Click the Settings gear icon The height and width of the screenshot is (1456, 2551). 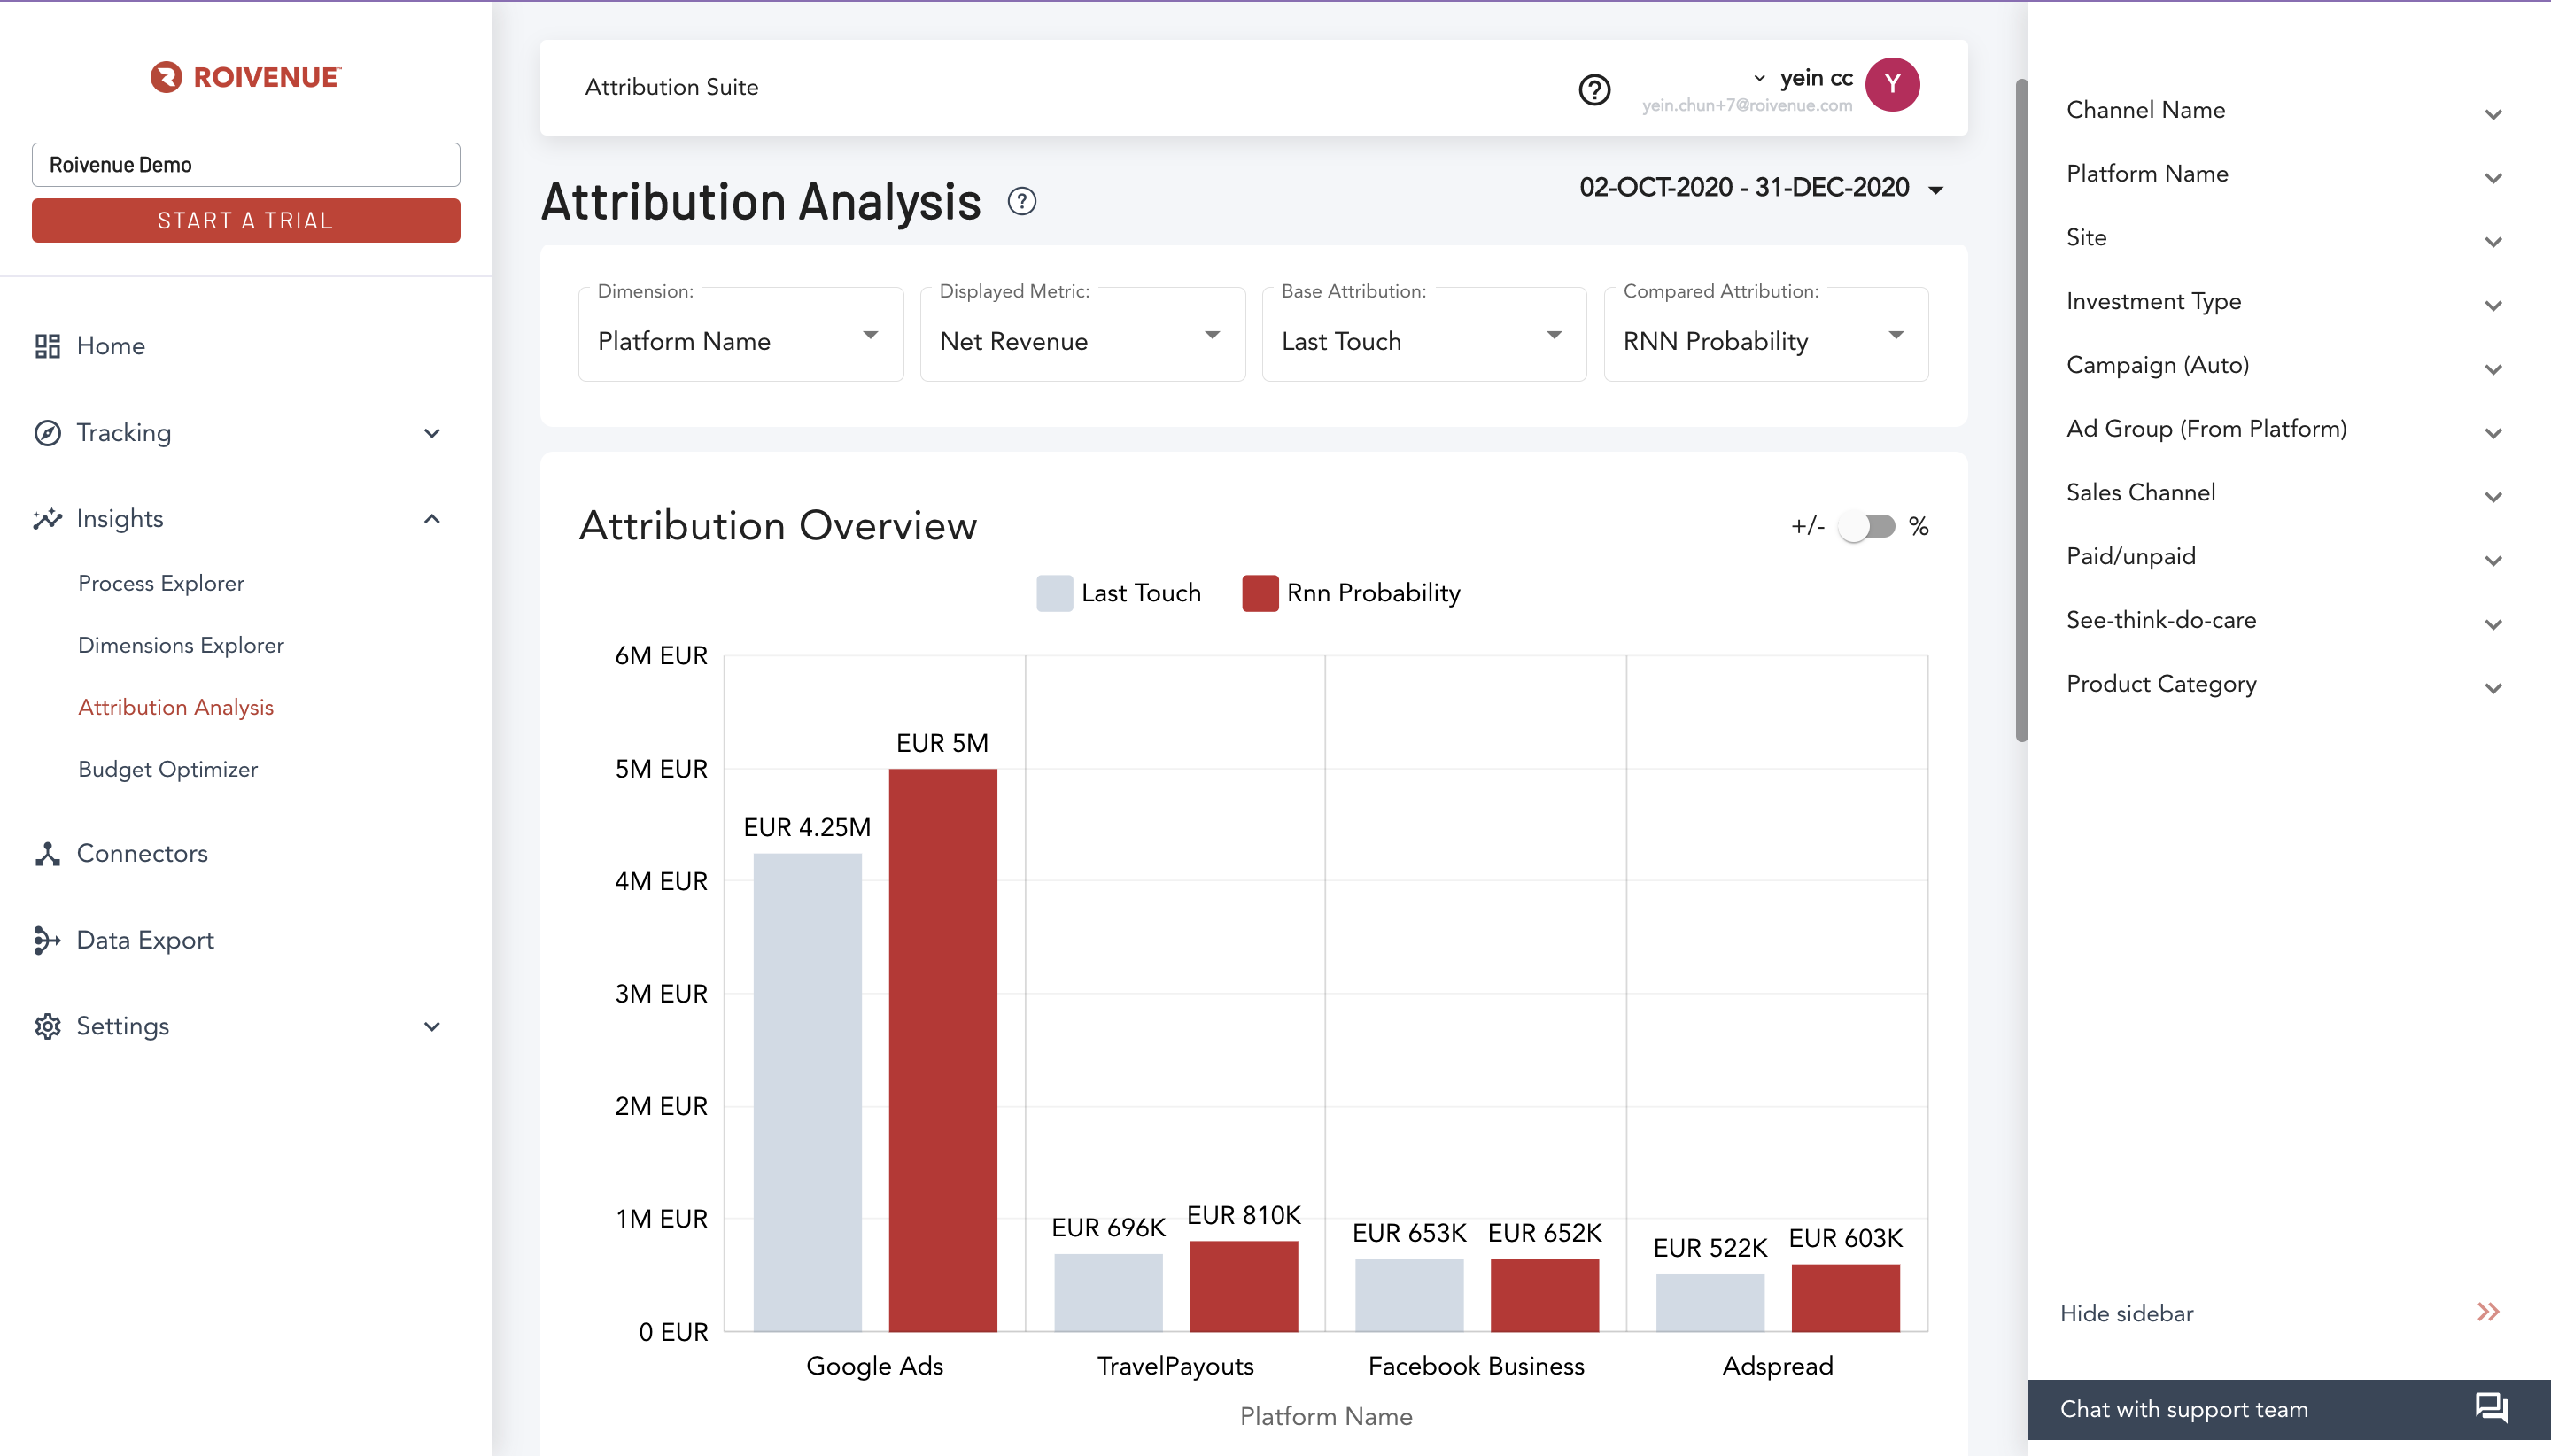(47, 1026)
